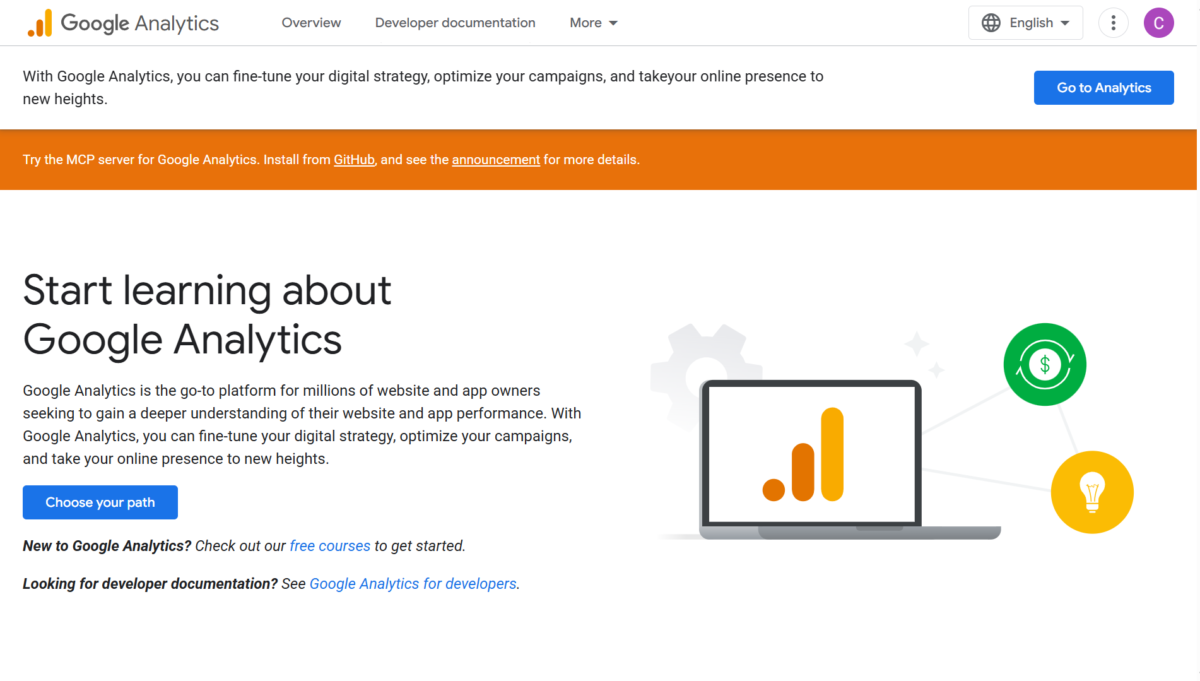This screenshot has width=1200, height=681.
Task: Click the Choose your path button
Action: (100, 502)
